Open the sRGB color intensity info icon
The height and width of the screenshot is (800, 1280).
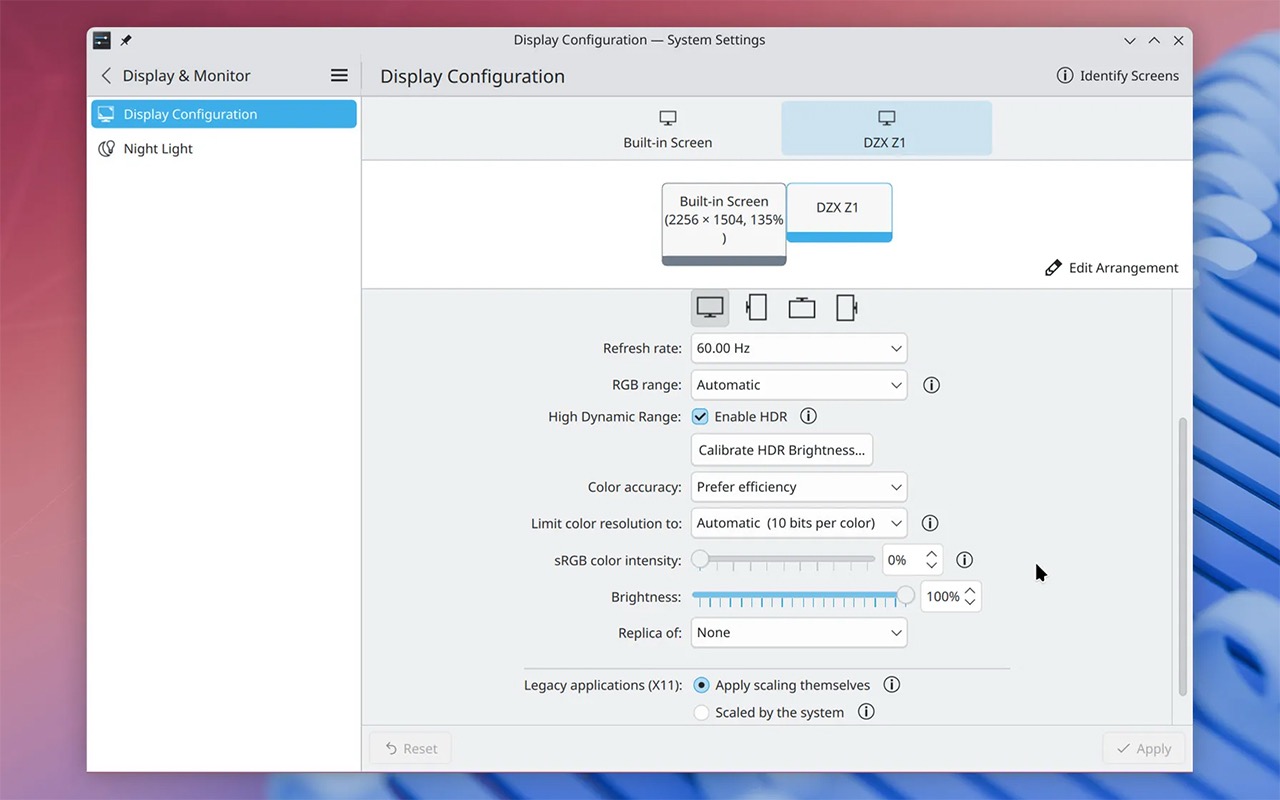click(x=964, y=560)
